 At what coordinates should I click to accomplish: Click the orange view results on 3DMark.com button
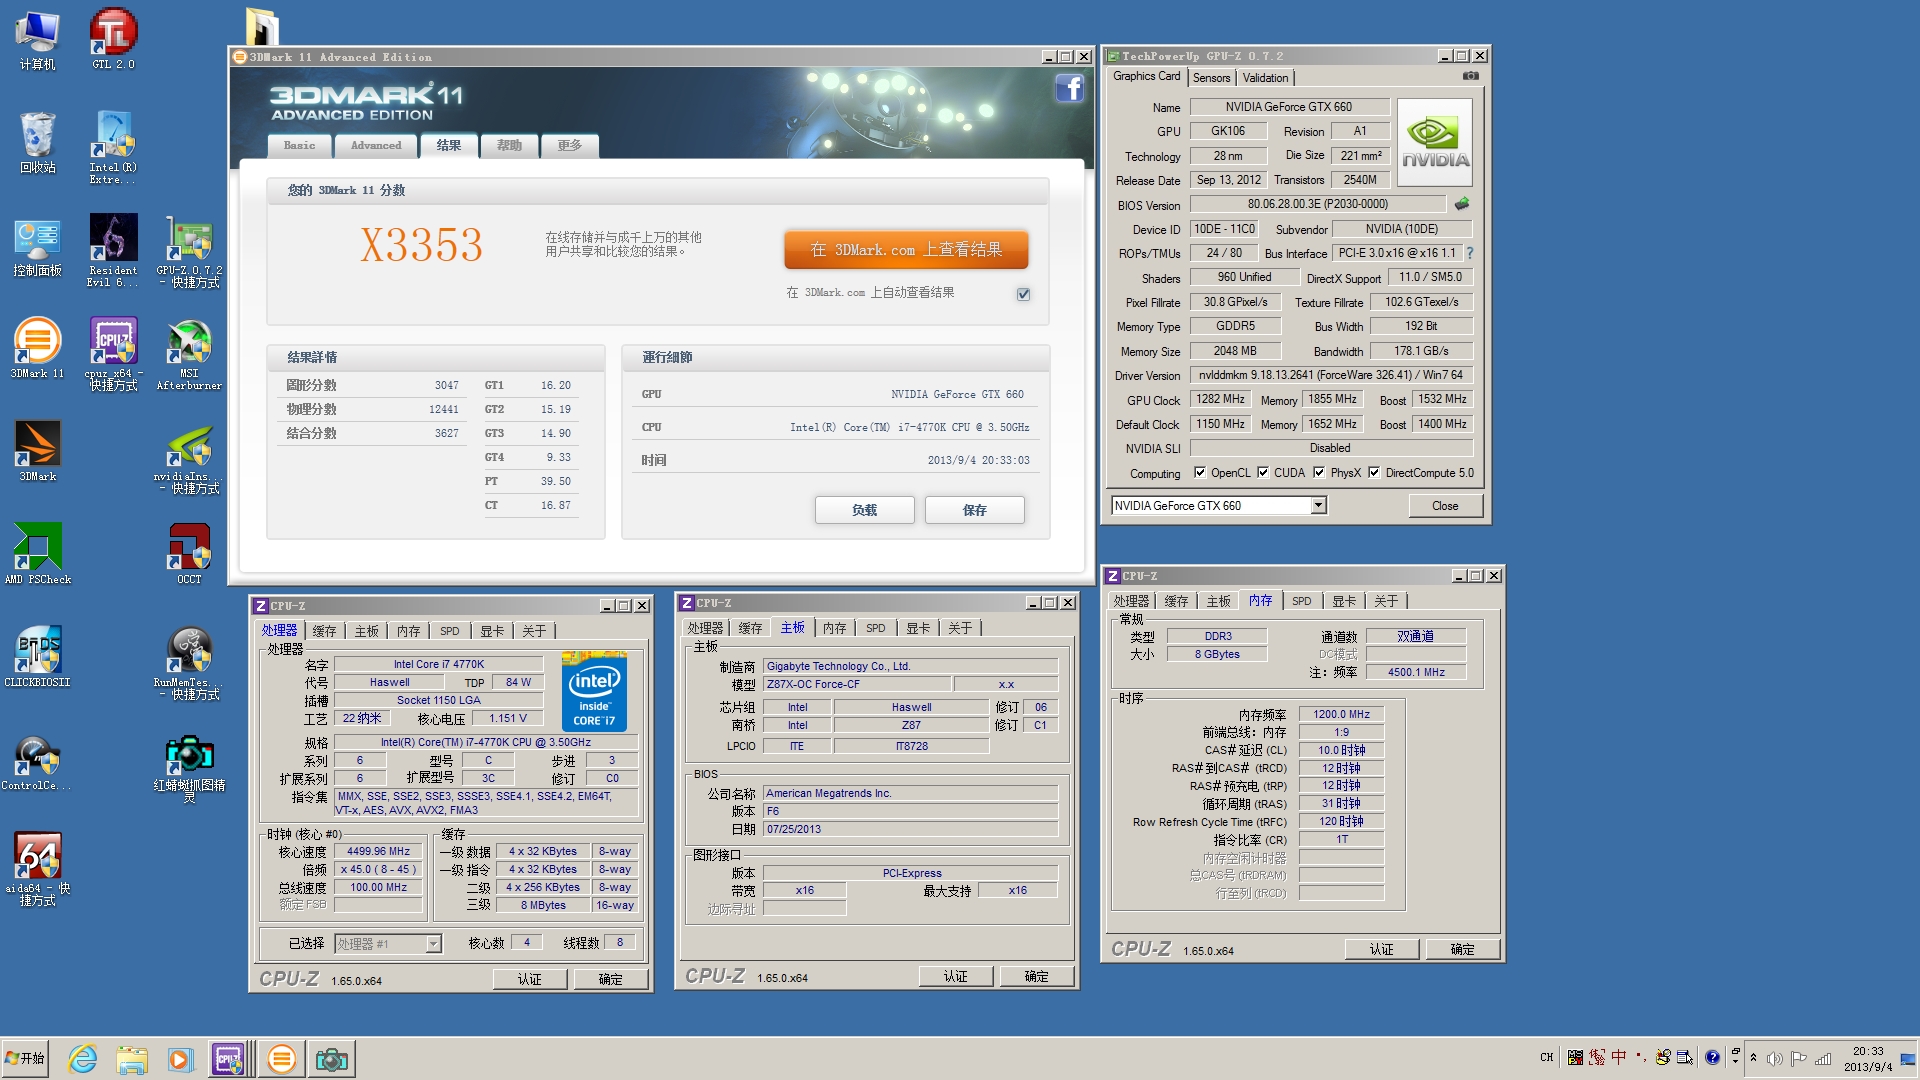pos(905,250)
